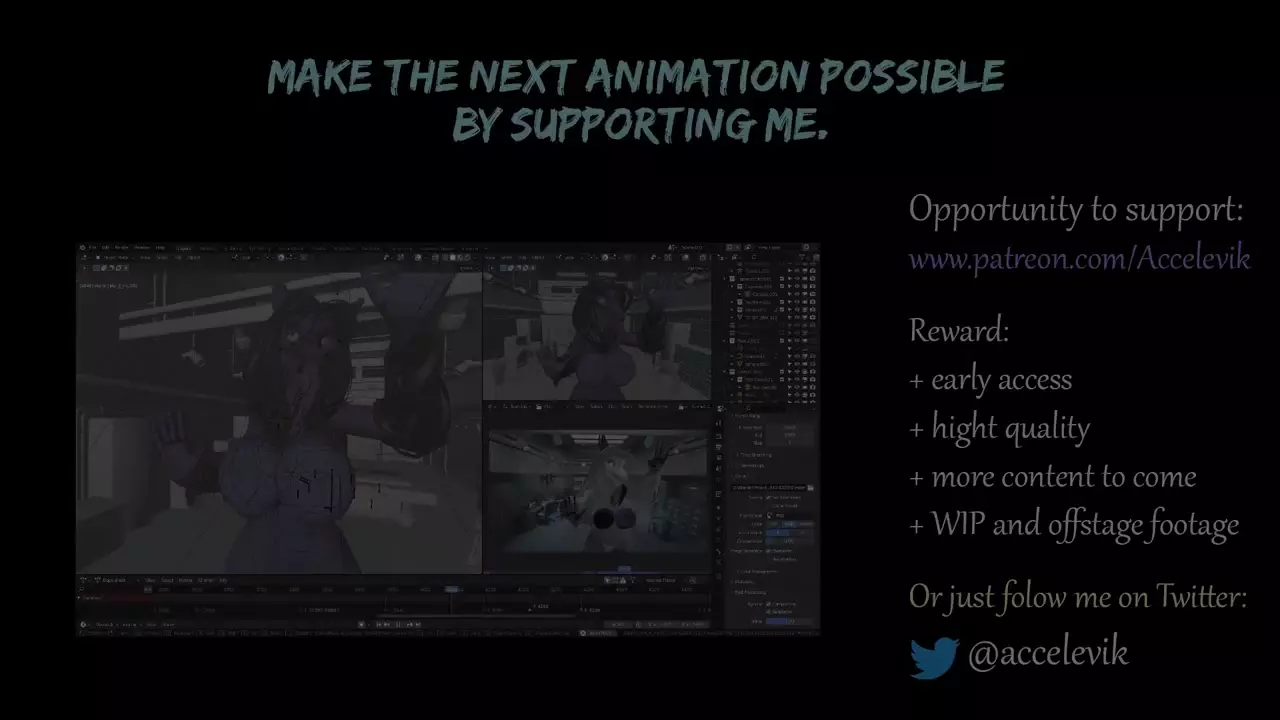Click the Twitter bird logo

(934, 657)
